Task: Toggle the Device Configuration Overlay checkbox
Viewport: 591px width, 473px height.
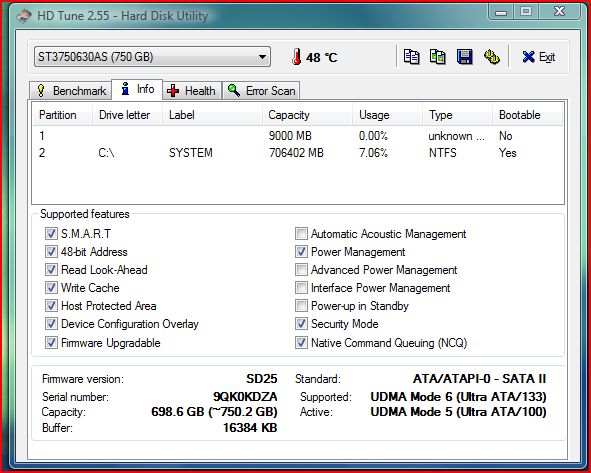Action: pos(51,324)
